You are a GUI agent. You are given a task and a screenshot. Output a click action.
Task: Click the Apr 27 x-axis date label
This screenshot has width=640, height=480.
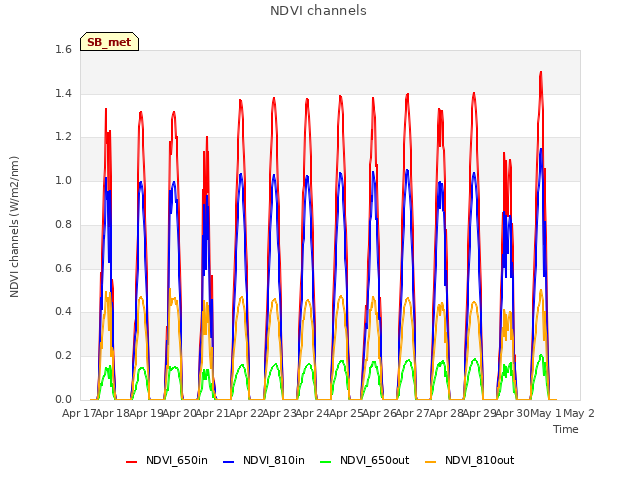point(413,413)
